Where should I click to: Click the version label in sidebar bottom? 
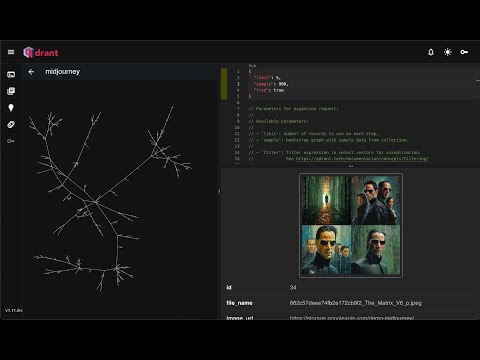(14, 310)
